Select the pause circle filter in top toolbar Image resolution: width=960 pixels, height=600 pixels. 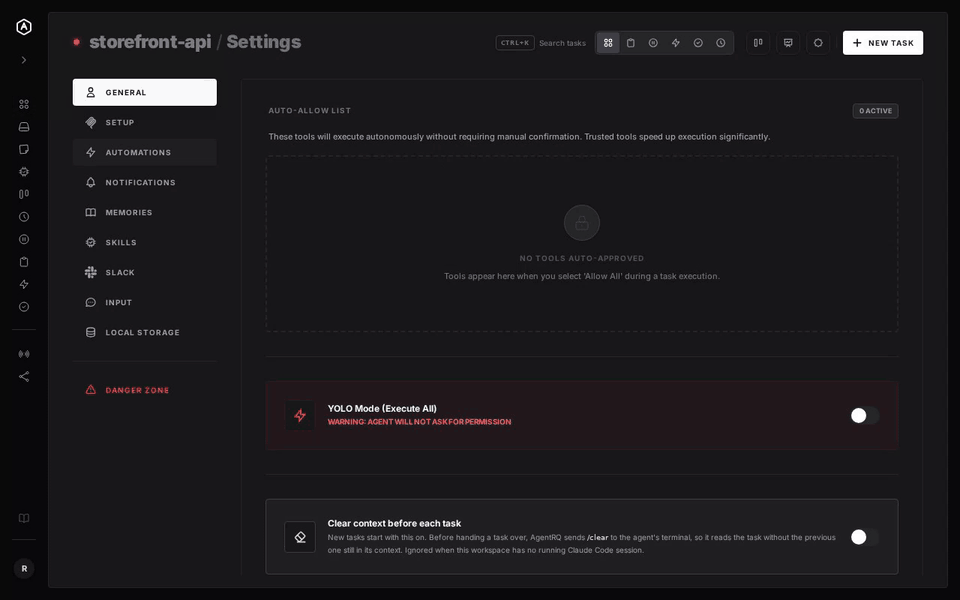tap(653, 43)
